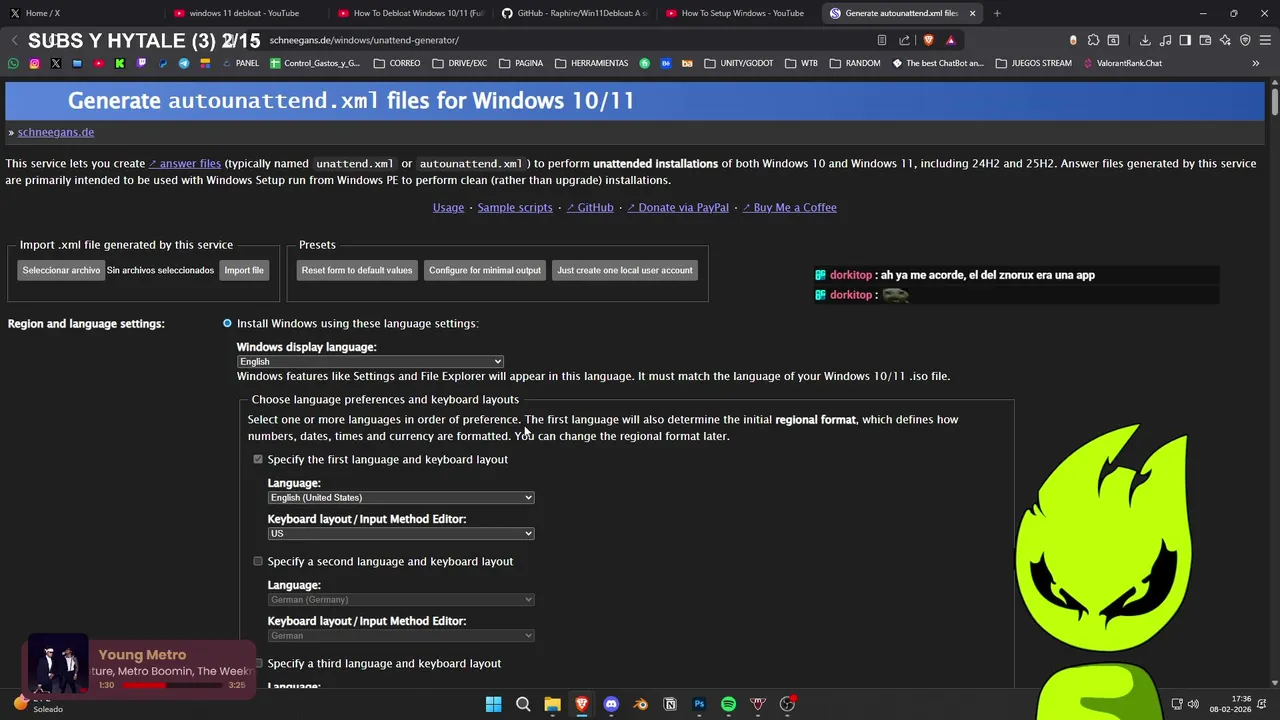Click the 'Import file' button
1280x720 pixels.
244,270
